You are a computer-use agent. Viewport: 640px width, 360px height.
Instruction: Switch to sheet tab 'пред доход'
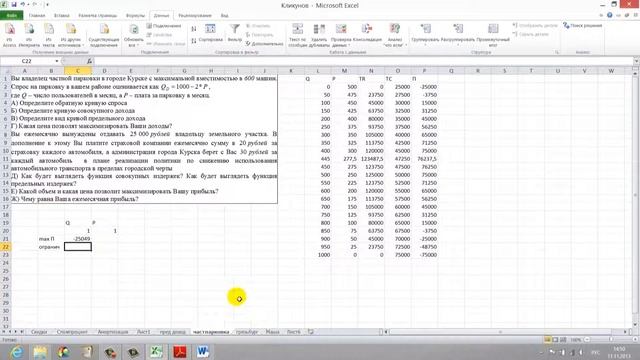point(172,332)
